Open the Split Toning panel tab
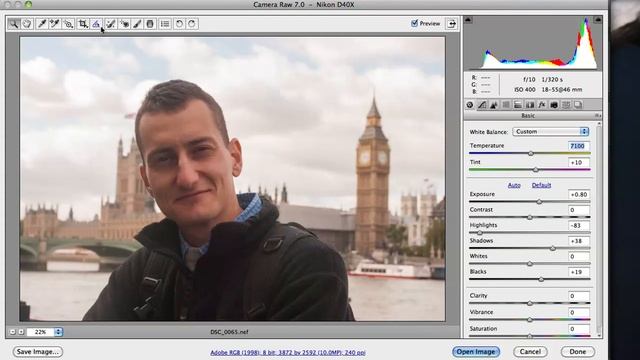Image resolution: width=640 pixels, height=360 pixels. 518,105
